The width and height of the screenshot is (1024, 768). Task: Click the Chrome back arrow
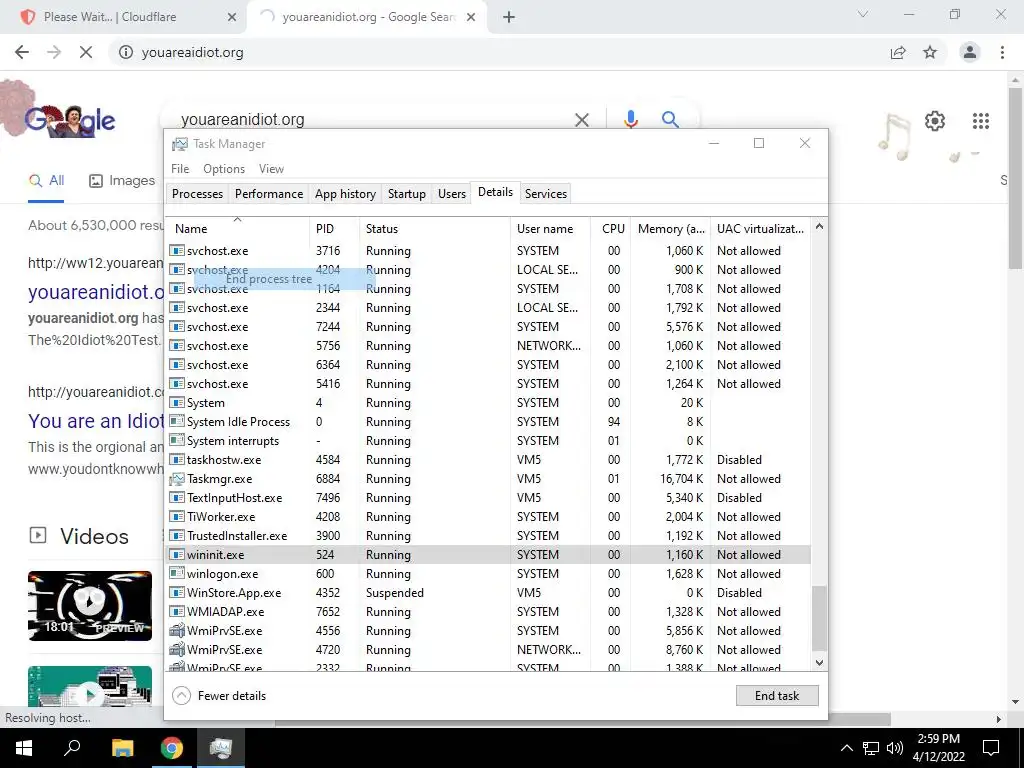click(x=22, y=52)
